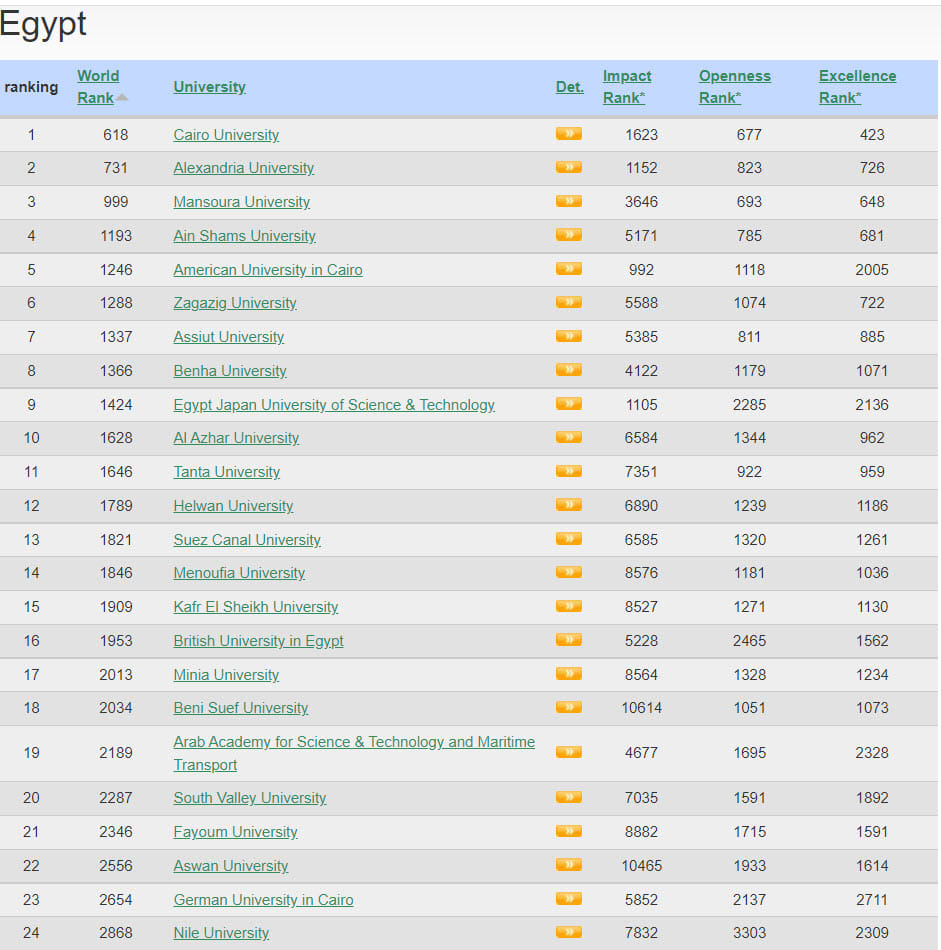941x950 pixels.
Task: Visit the Zagazig University link
Action: pos(235,303)
